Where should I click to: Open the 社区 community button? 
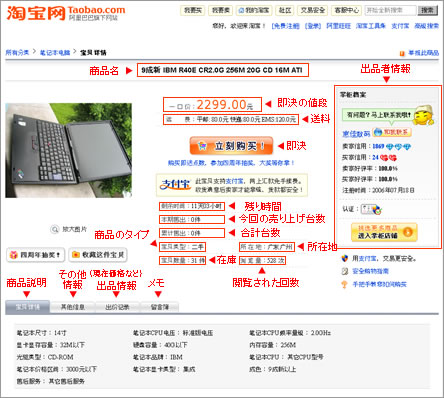285,10
